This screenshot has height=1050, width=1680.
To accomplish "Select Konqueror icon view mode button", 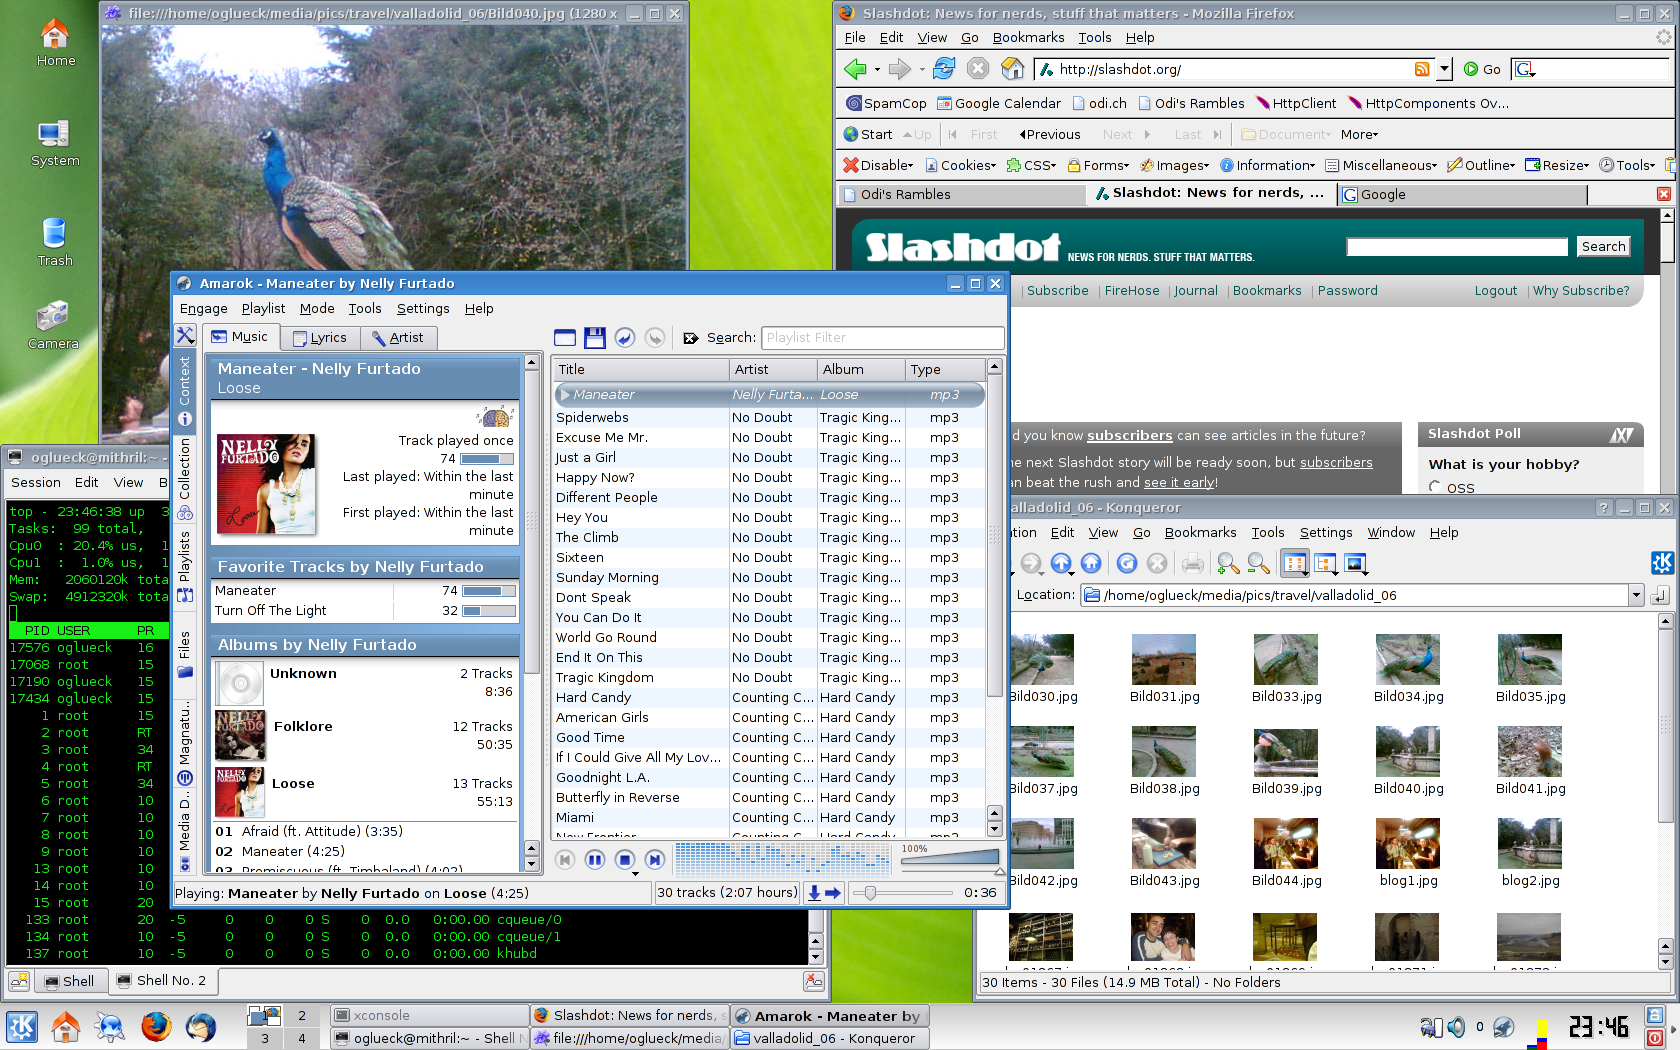I will pos(1295,563).
